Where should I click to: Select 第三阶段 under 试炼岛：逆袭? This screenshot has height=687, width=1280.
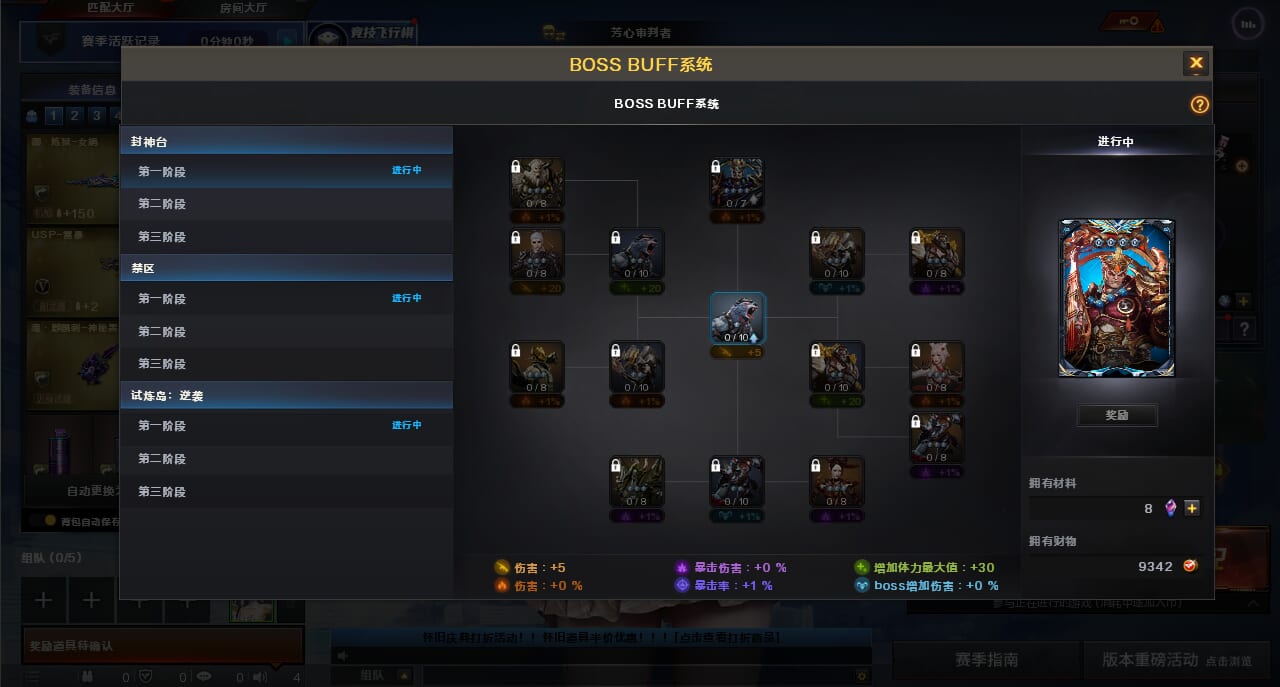[286, 491]
